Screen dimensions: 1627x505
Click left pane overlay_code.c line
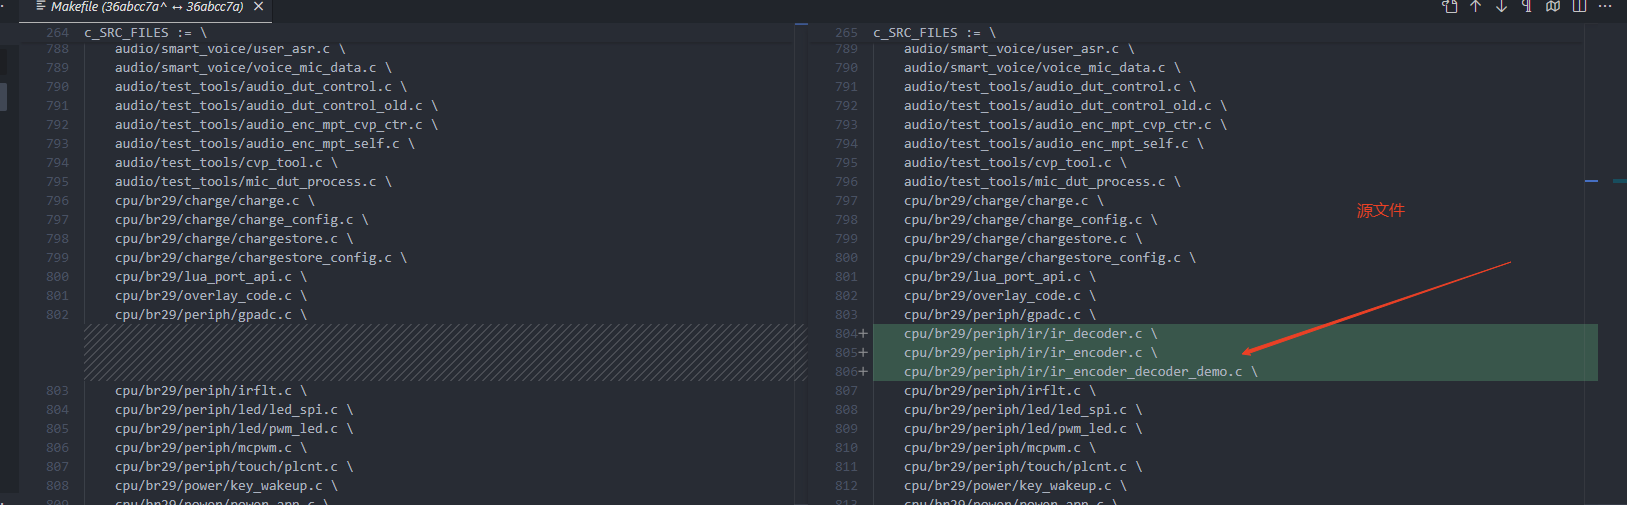click(x=211, y=296)
